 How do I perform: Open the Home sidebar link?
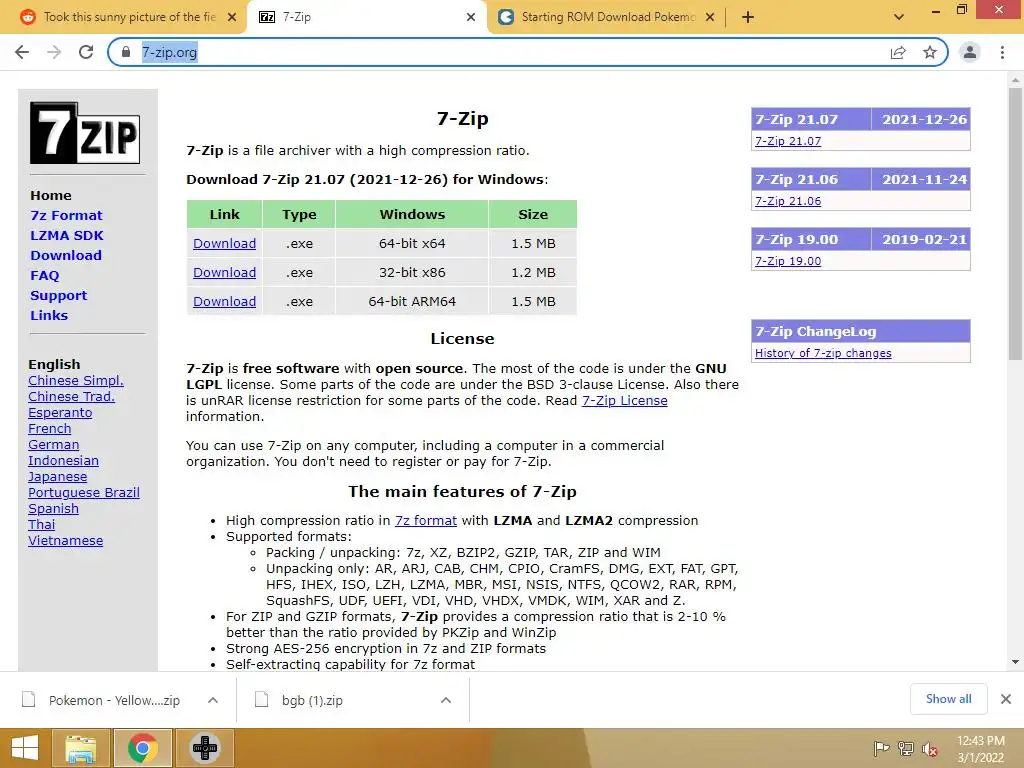51,195
